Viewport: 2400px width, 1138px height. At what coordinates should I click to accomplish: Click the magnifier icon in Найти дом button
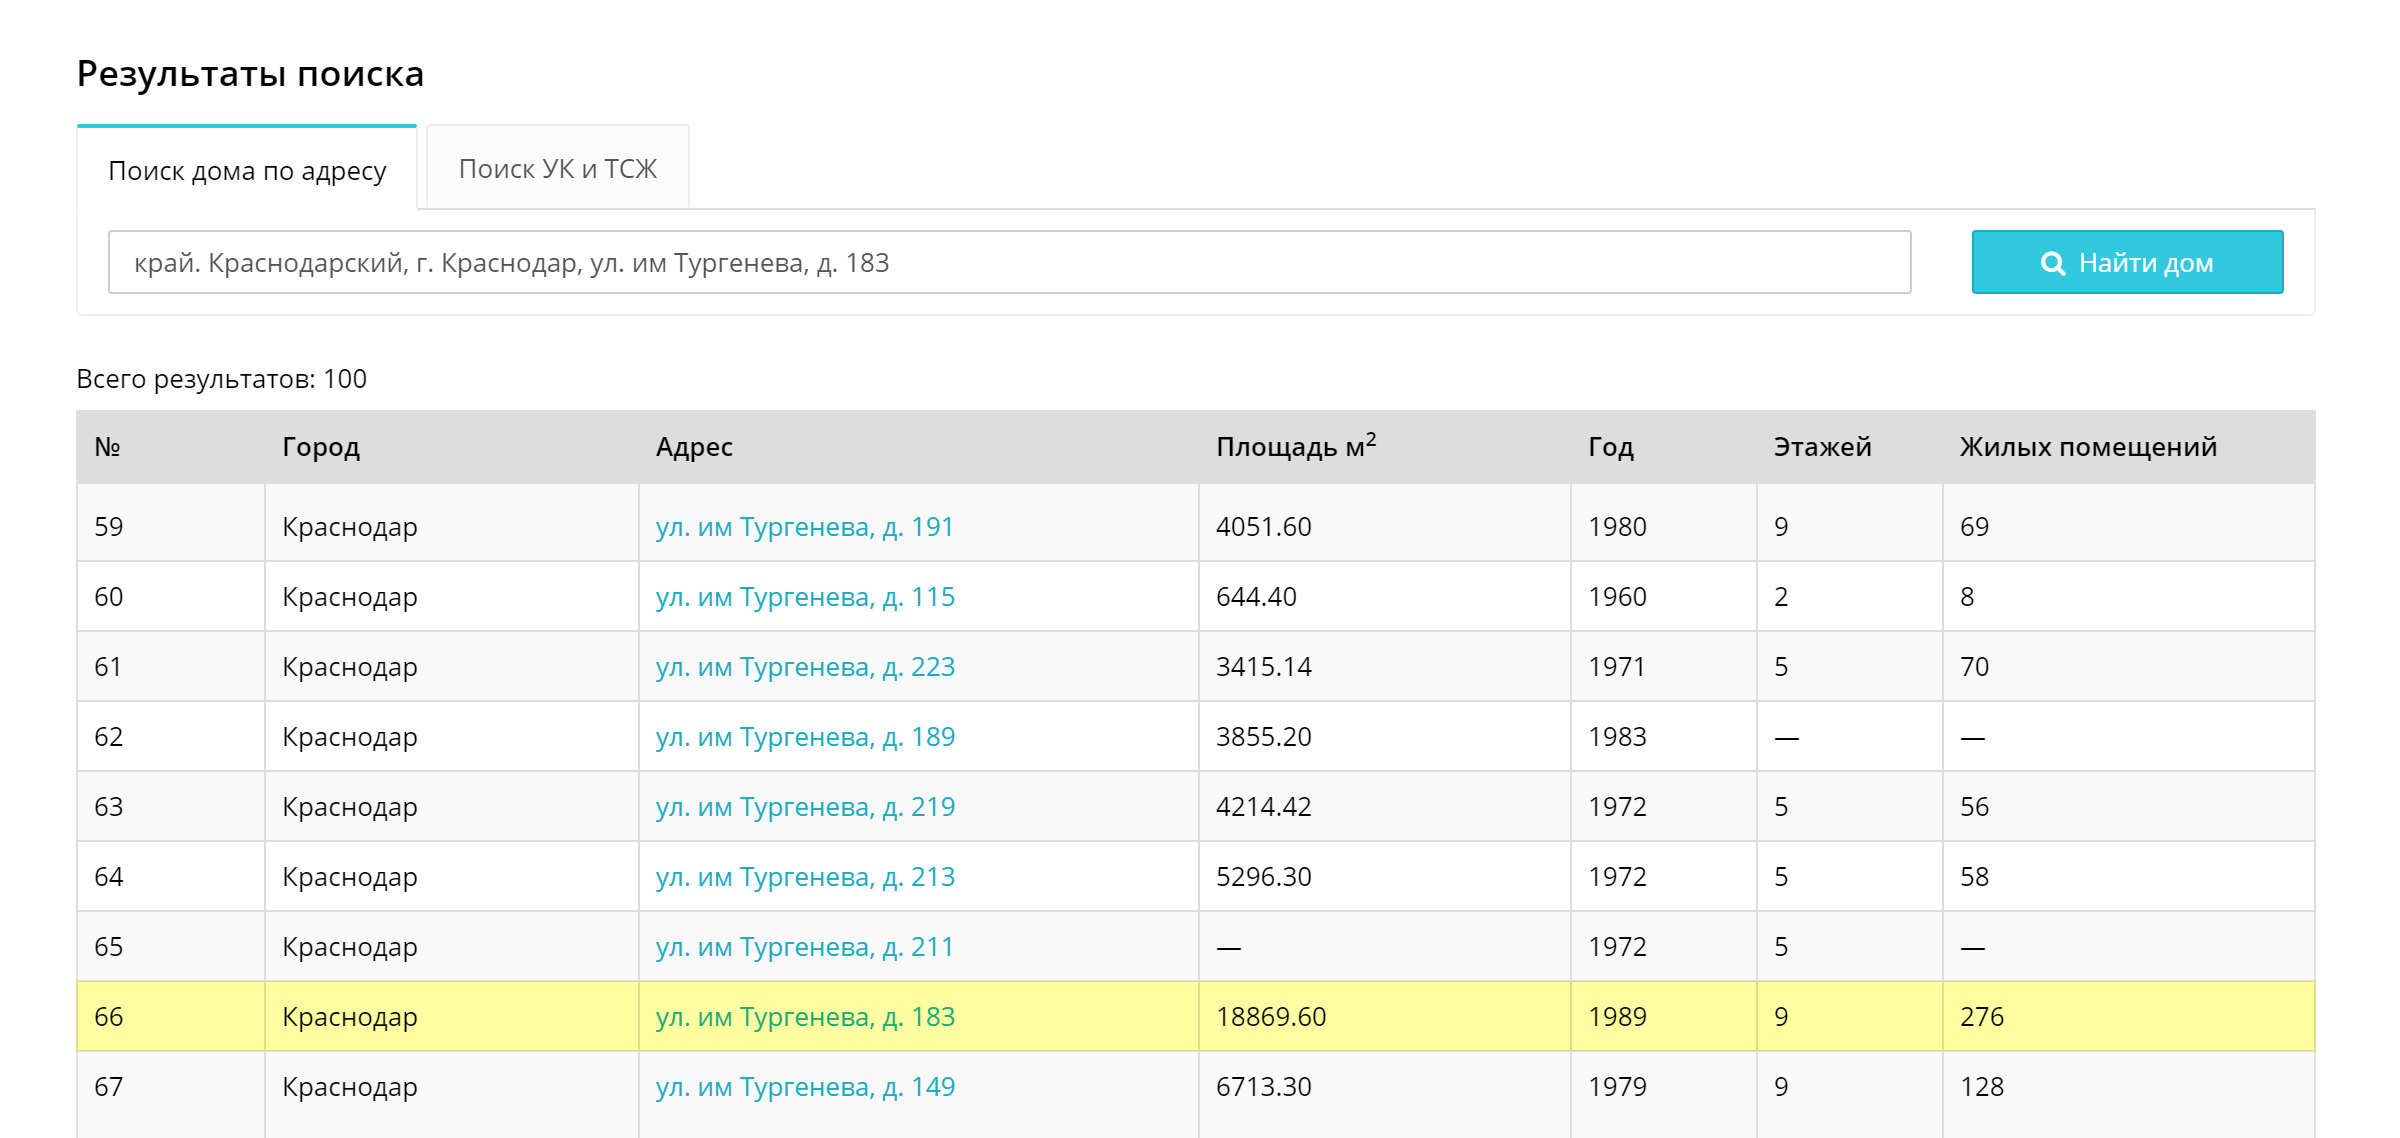tap(2052, 263)
